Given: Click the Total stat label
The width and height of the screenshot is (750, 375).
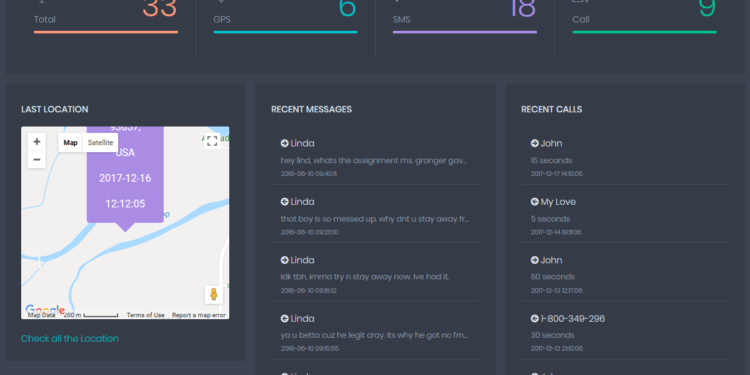Looking at the screenshot, I should (44, 20).
